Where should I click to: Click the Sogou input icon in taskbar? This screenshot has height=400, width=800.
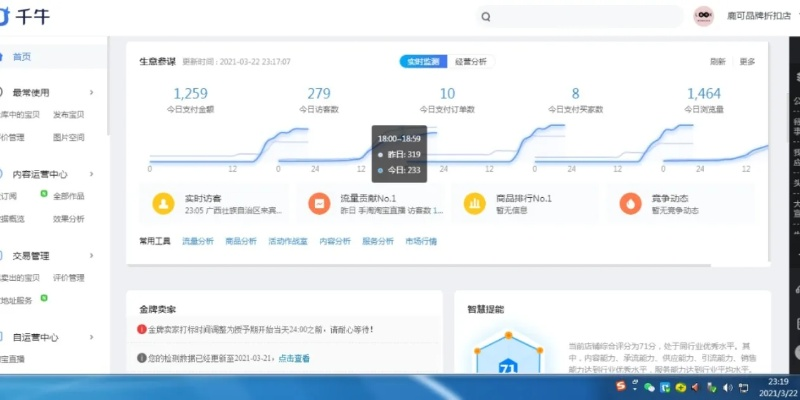click(x=620, y=387)
